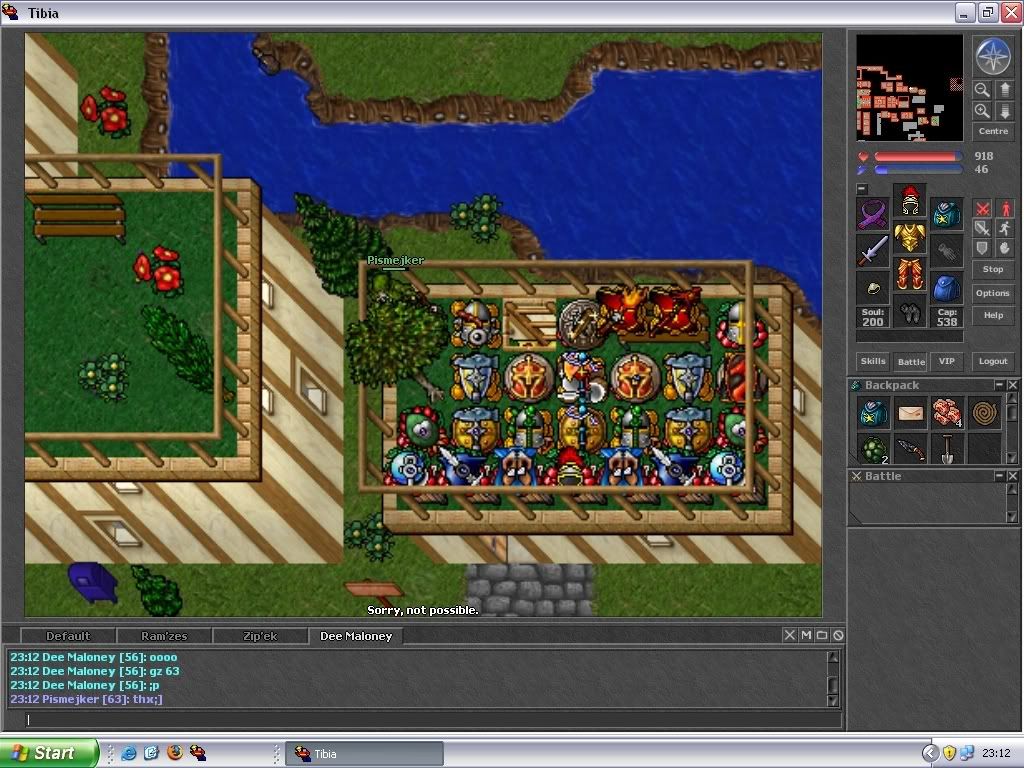The width and height of the screenshot is (1024, 768).
Task: Open the Skills window
Action: [x=873, y=361]
